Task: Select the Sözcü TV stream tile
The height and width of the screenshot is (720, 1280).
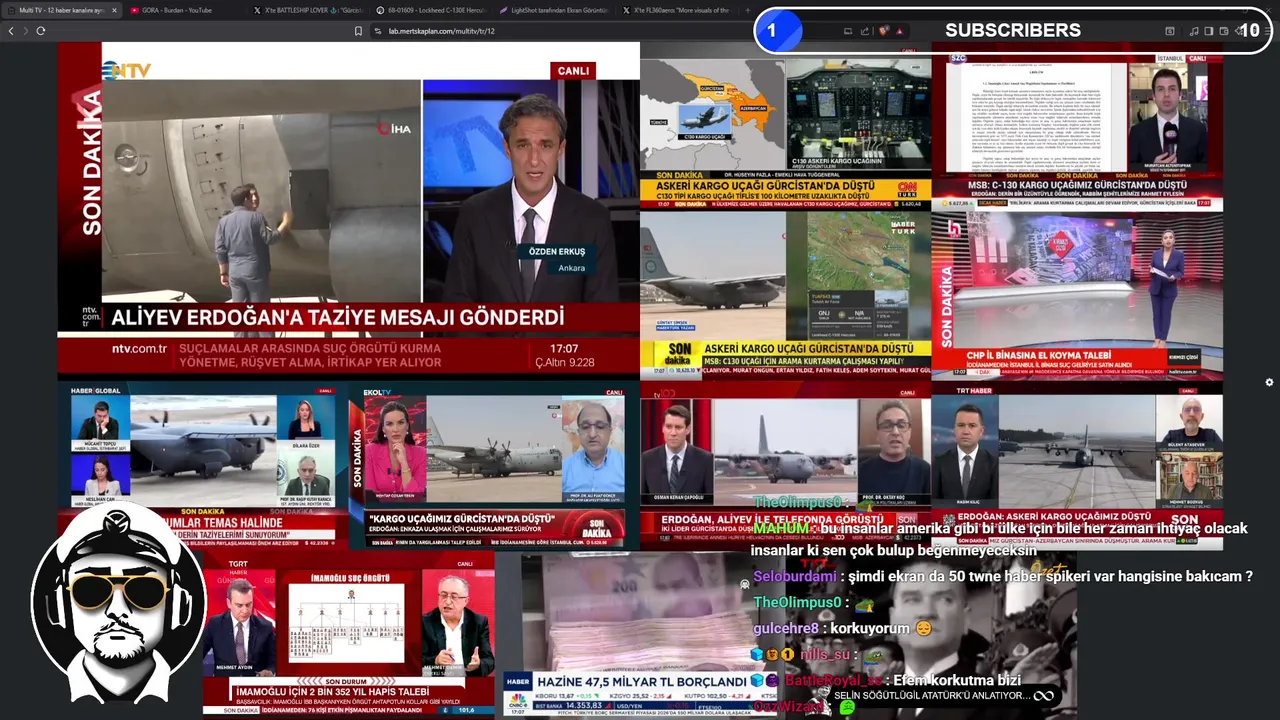Action: click(1077, 126)
